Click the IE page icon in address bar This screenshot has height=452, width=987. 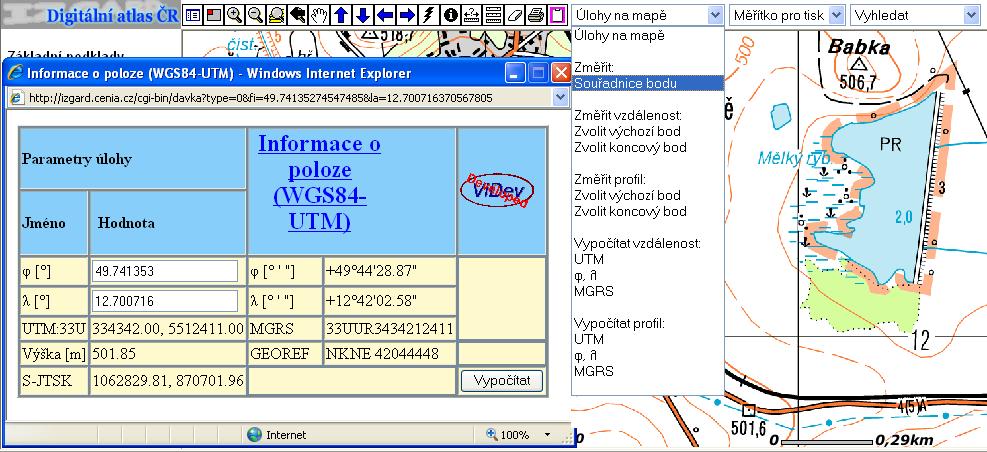[18, 98]
